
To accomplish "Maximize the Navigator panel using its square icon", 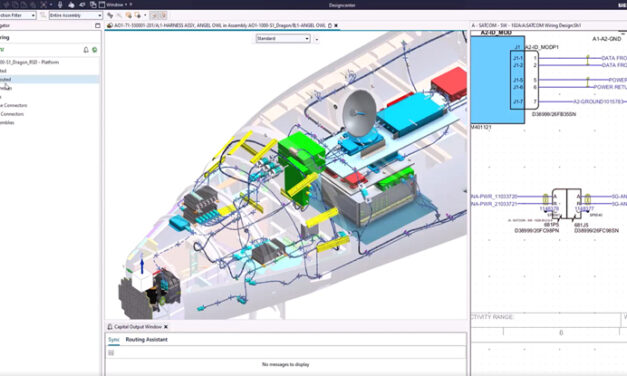I will pyautogui.click(x=98, y=26).
